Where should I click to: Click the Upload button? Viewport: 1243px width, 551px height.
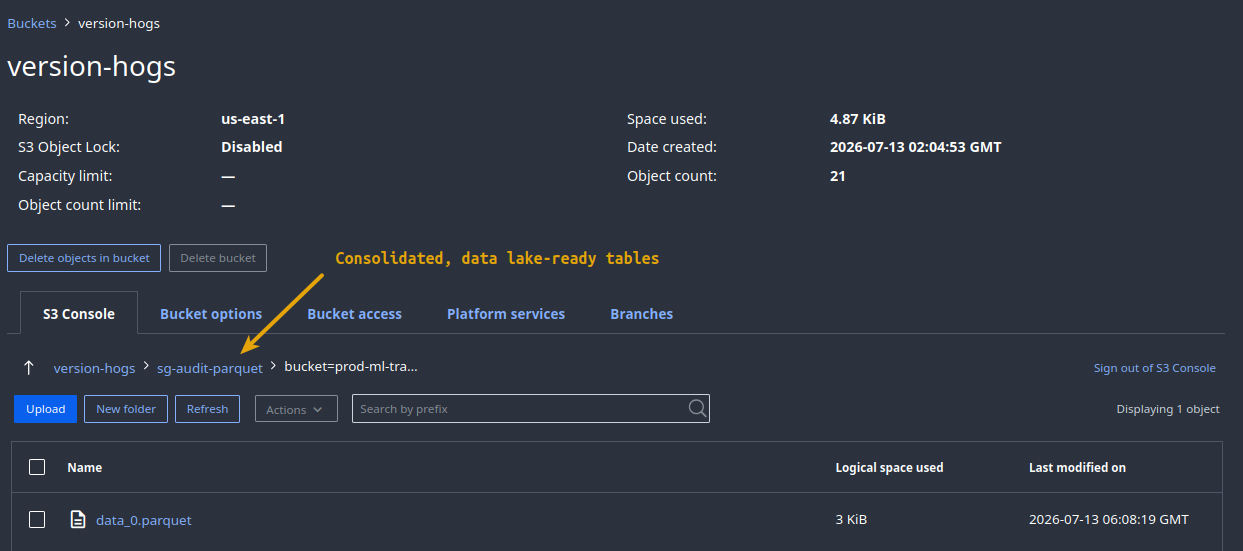tap(45, 409)
